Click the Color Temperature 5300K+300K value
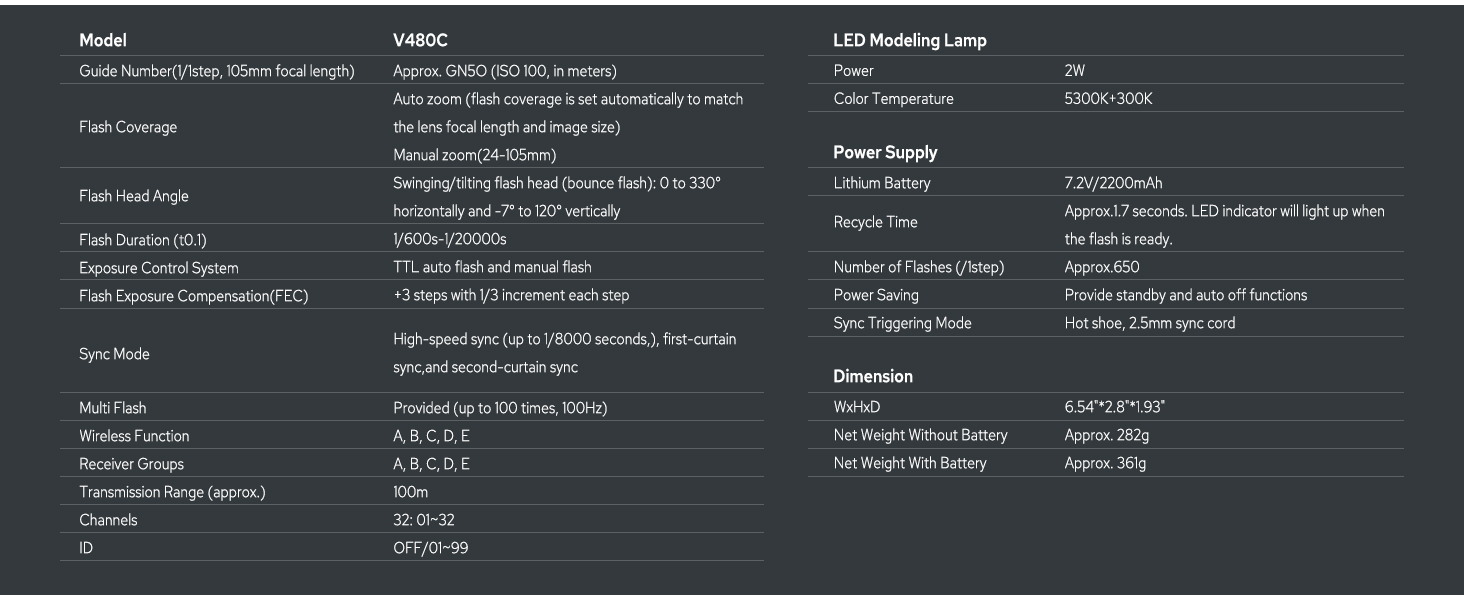This screenshot has width=1464, height=600. click(1109, 99)
